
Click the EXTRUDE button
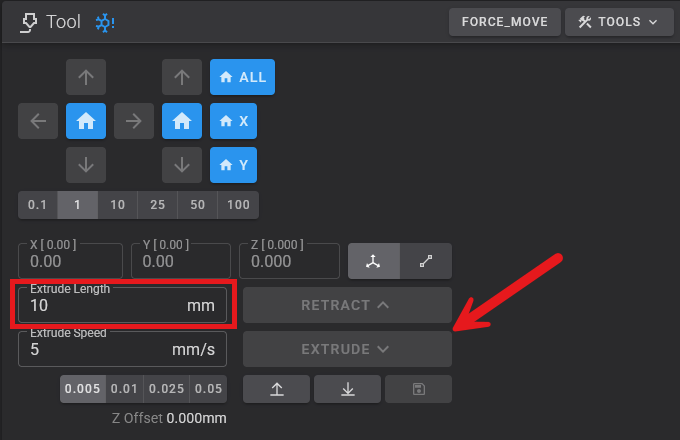pos(347,349)
